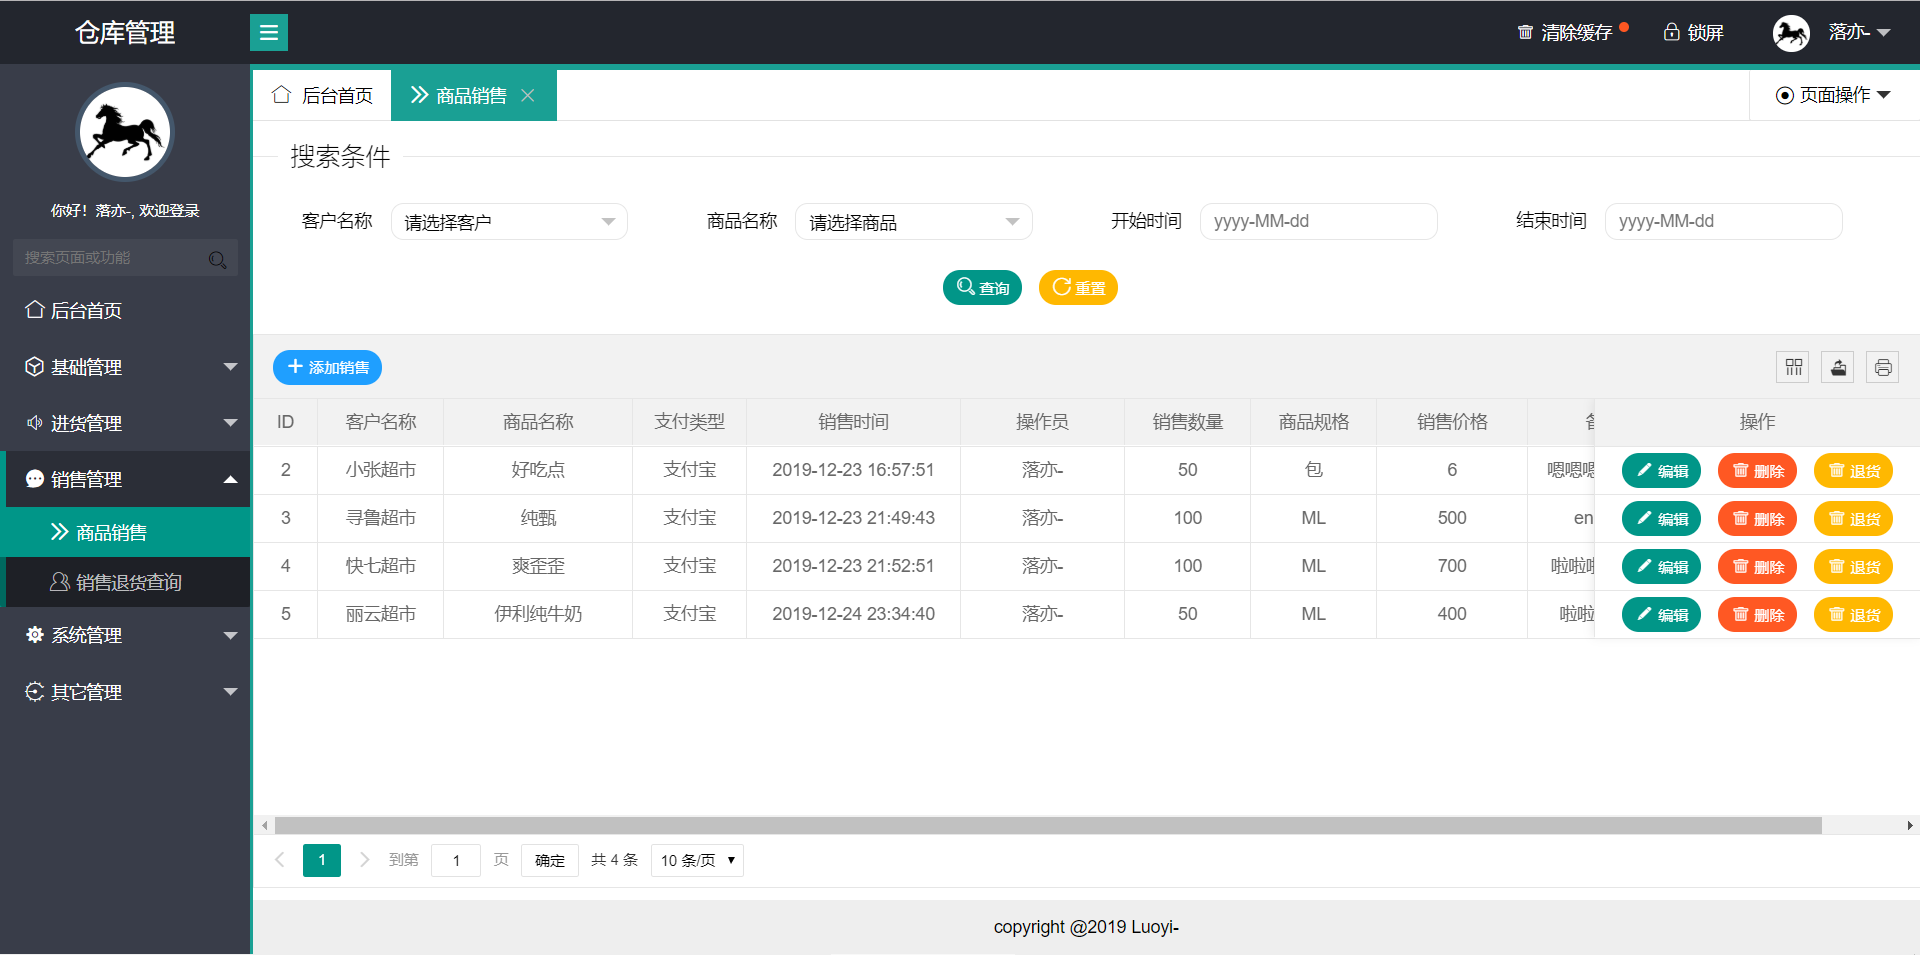Screen dimensions: 1920x955
Task: Click the home icon on 后台首页 tab
Action: 281,94
